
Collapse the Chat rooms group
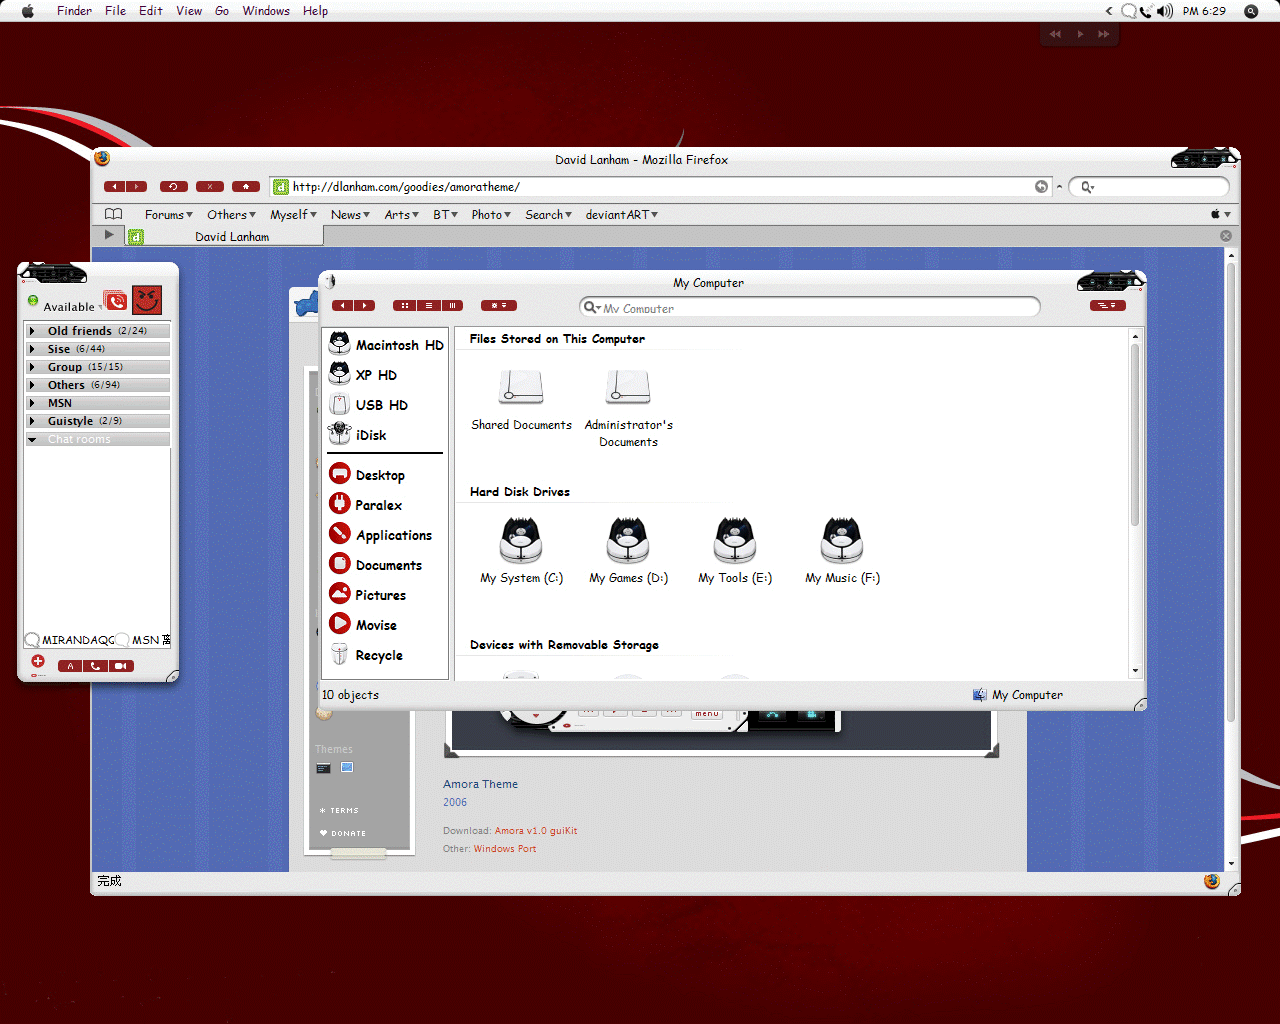(32, 439)
